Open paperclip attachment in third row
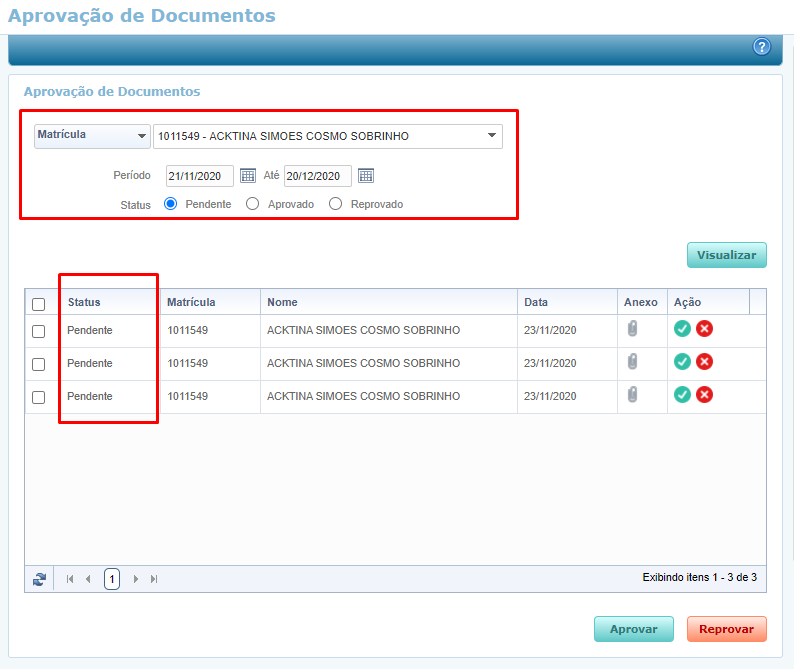The width and height of the screenshot is (794, 669). 632,395
